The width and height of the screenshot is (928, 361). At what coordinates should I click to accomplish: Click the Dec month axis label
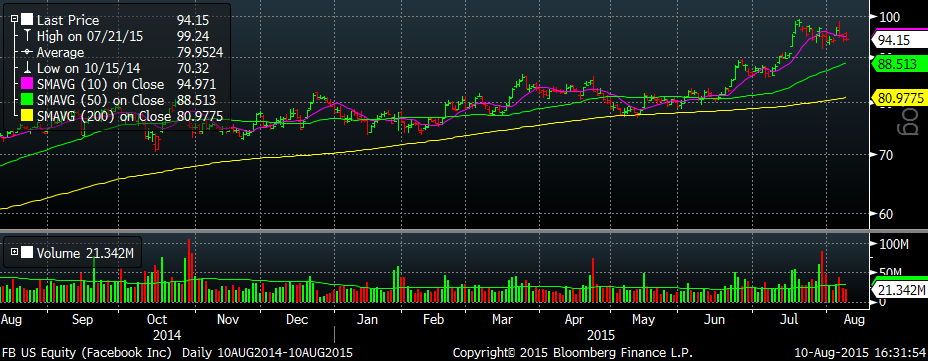pyautogui.click(x=297, y=320)
